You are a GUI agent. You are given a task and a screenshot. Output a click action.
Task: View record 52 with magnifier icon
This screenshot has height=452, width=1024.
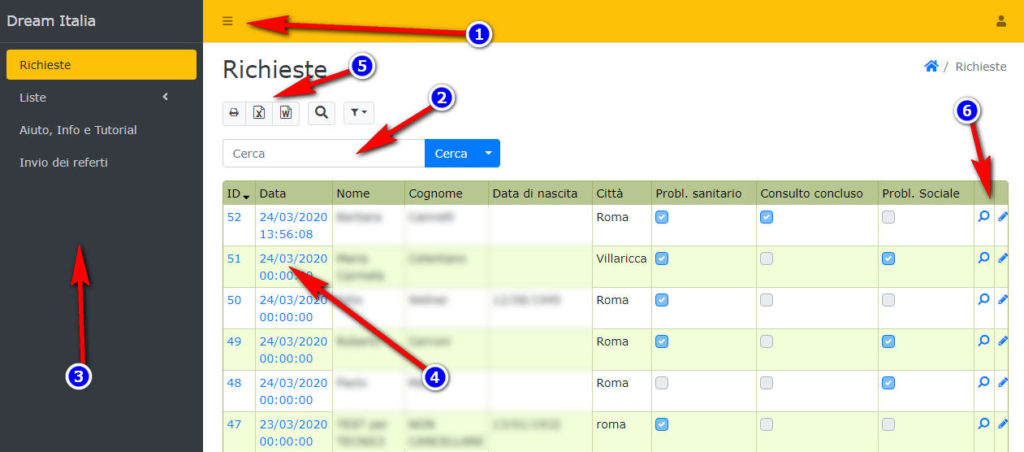[x=984, y=216]
